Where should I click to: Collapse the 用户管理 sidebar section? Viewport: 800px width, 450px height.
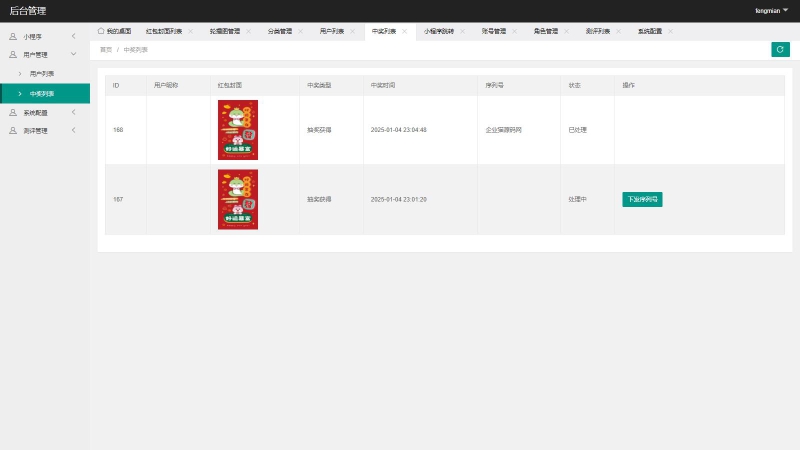click(73, 54)
